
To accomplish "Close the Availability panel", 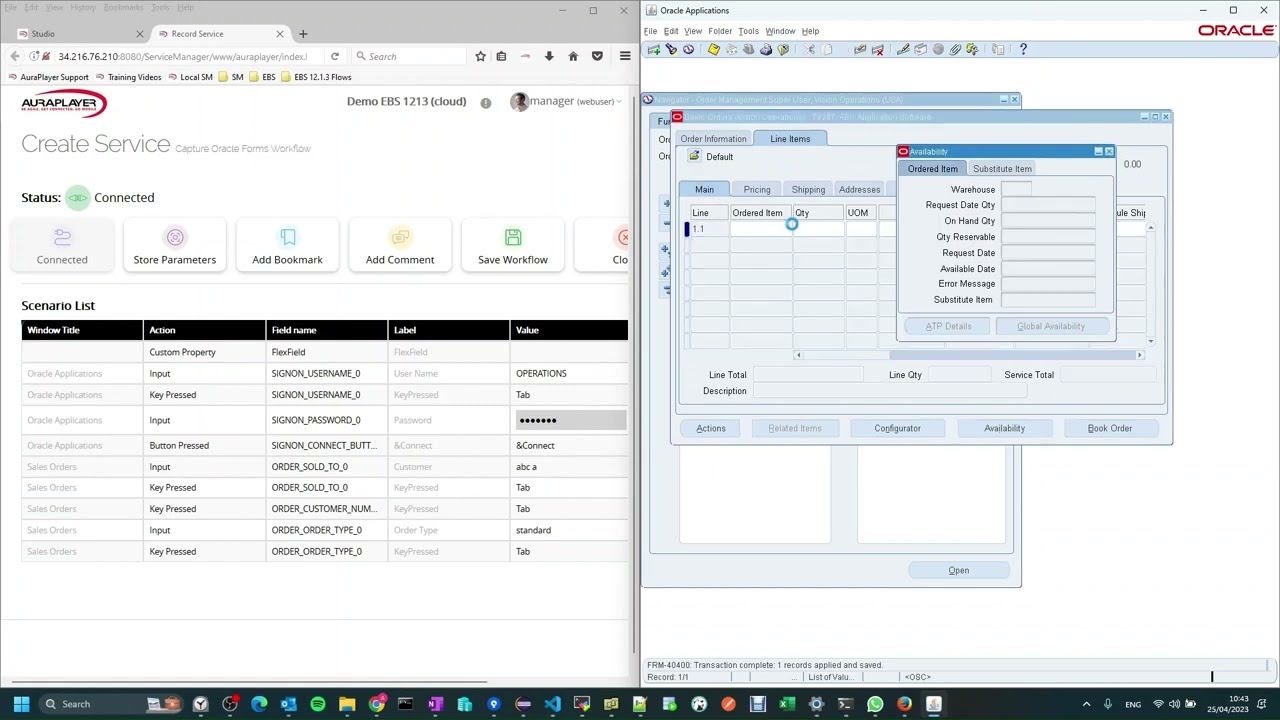I will (1109, 152).
